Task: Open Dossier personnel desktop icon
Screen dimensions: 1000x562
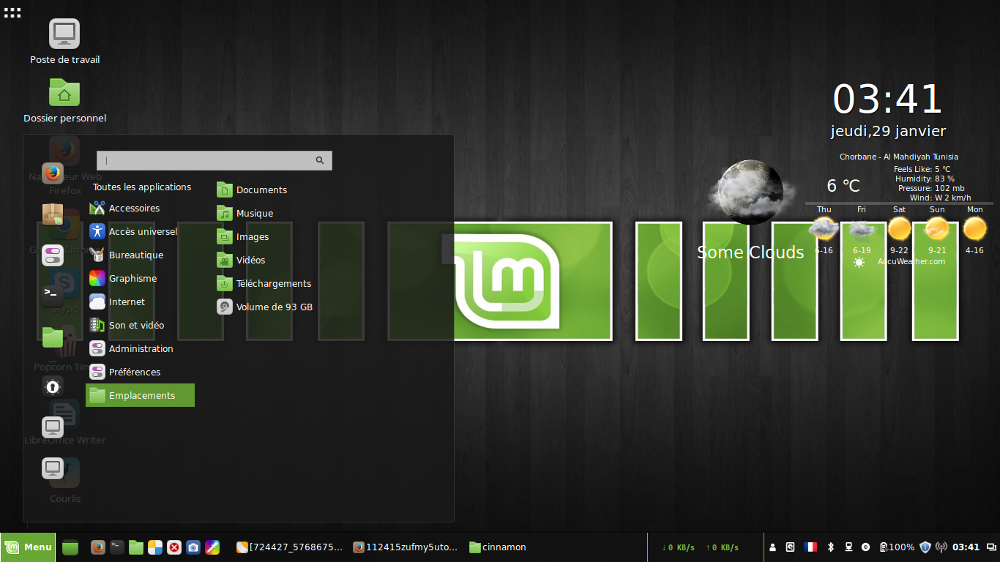Action: 64,100
